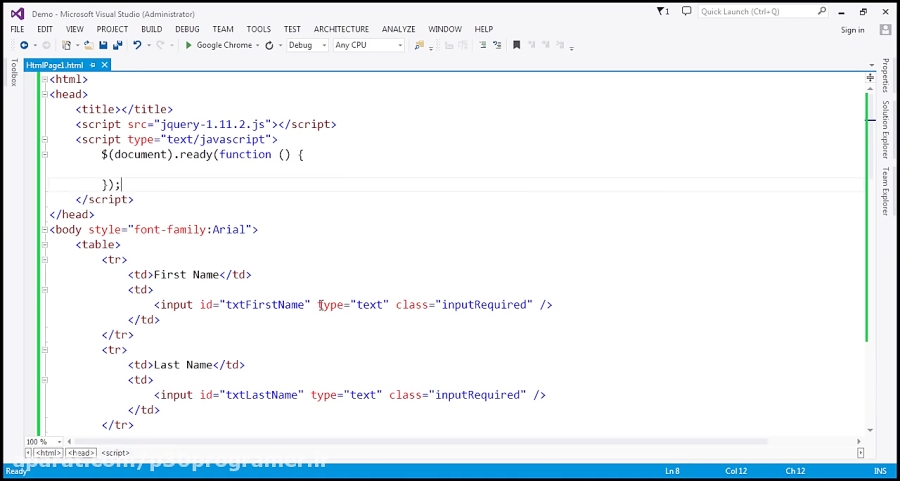The image size is (900, 481).
Task: Collapse the <table> tag outline
Action: coord(45,245)
